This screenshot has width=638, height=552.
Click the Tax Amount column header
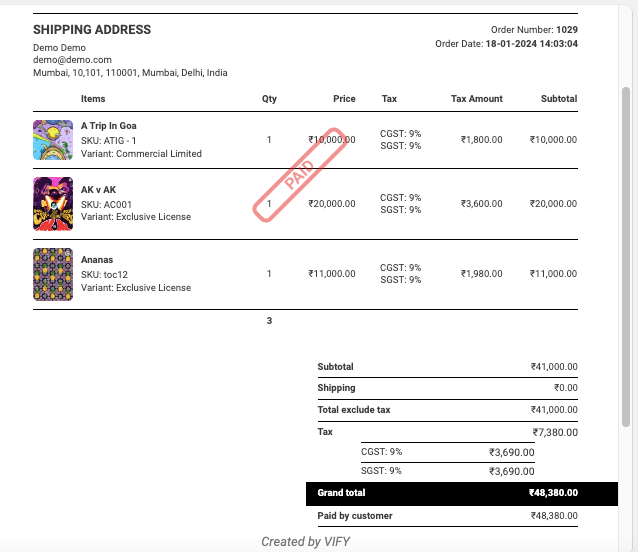477,99
